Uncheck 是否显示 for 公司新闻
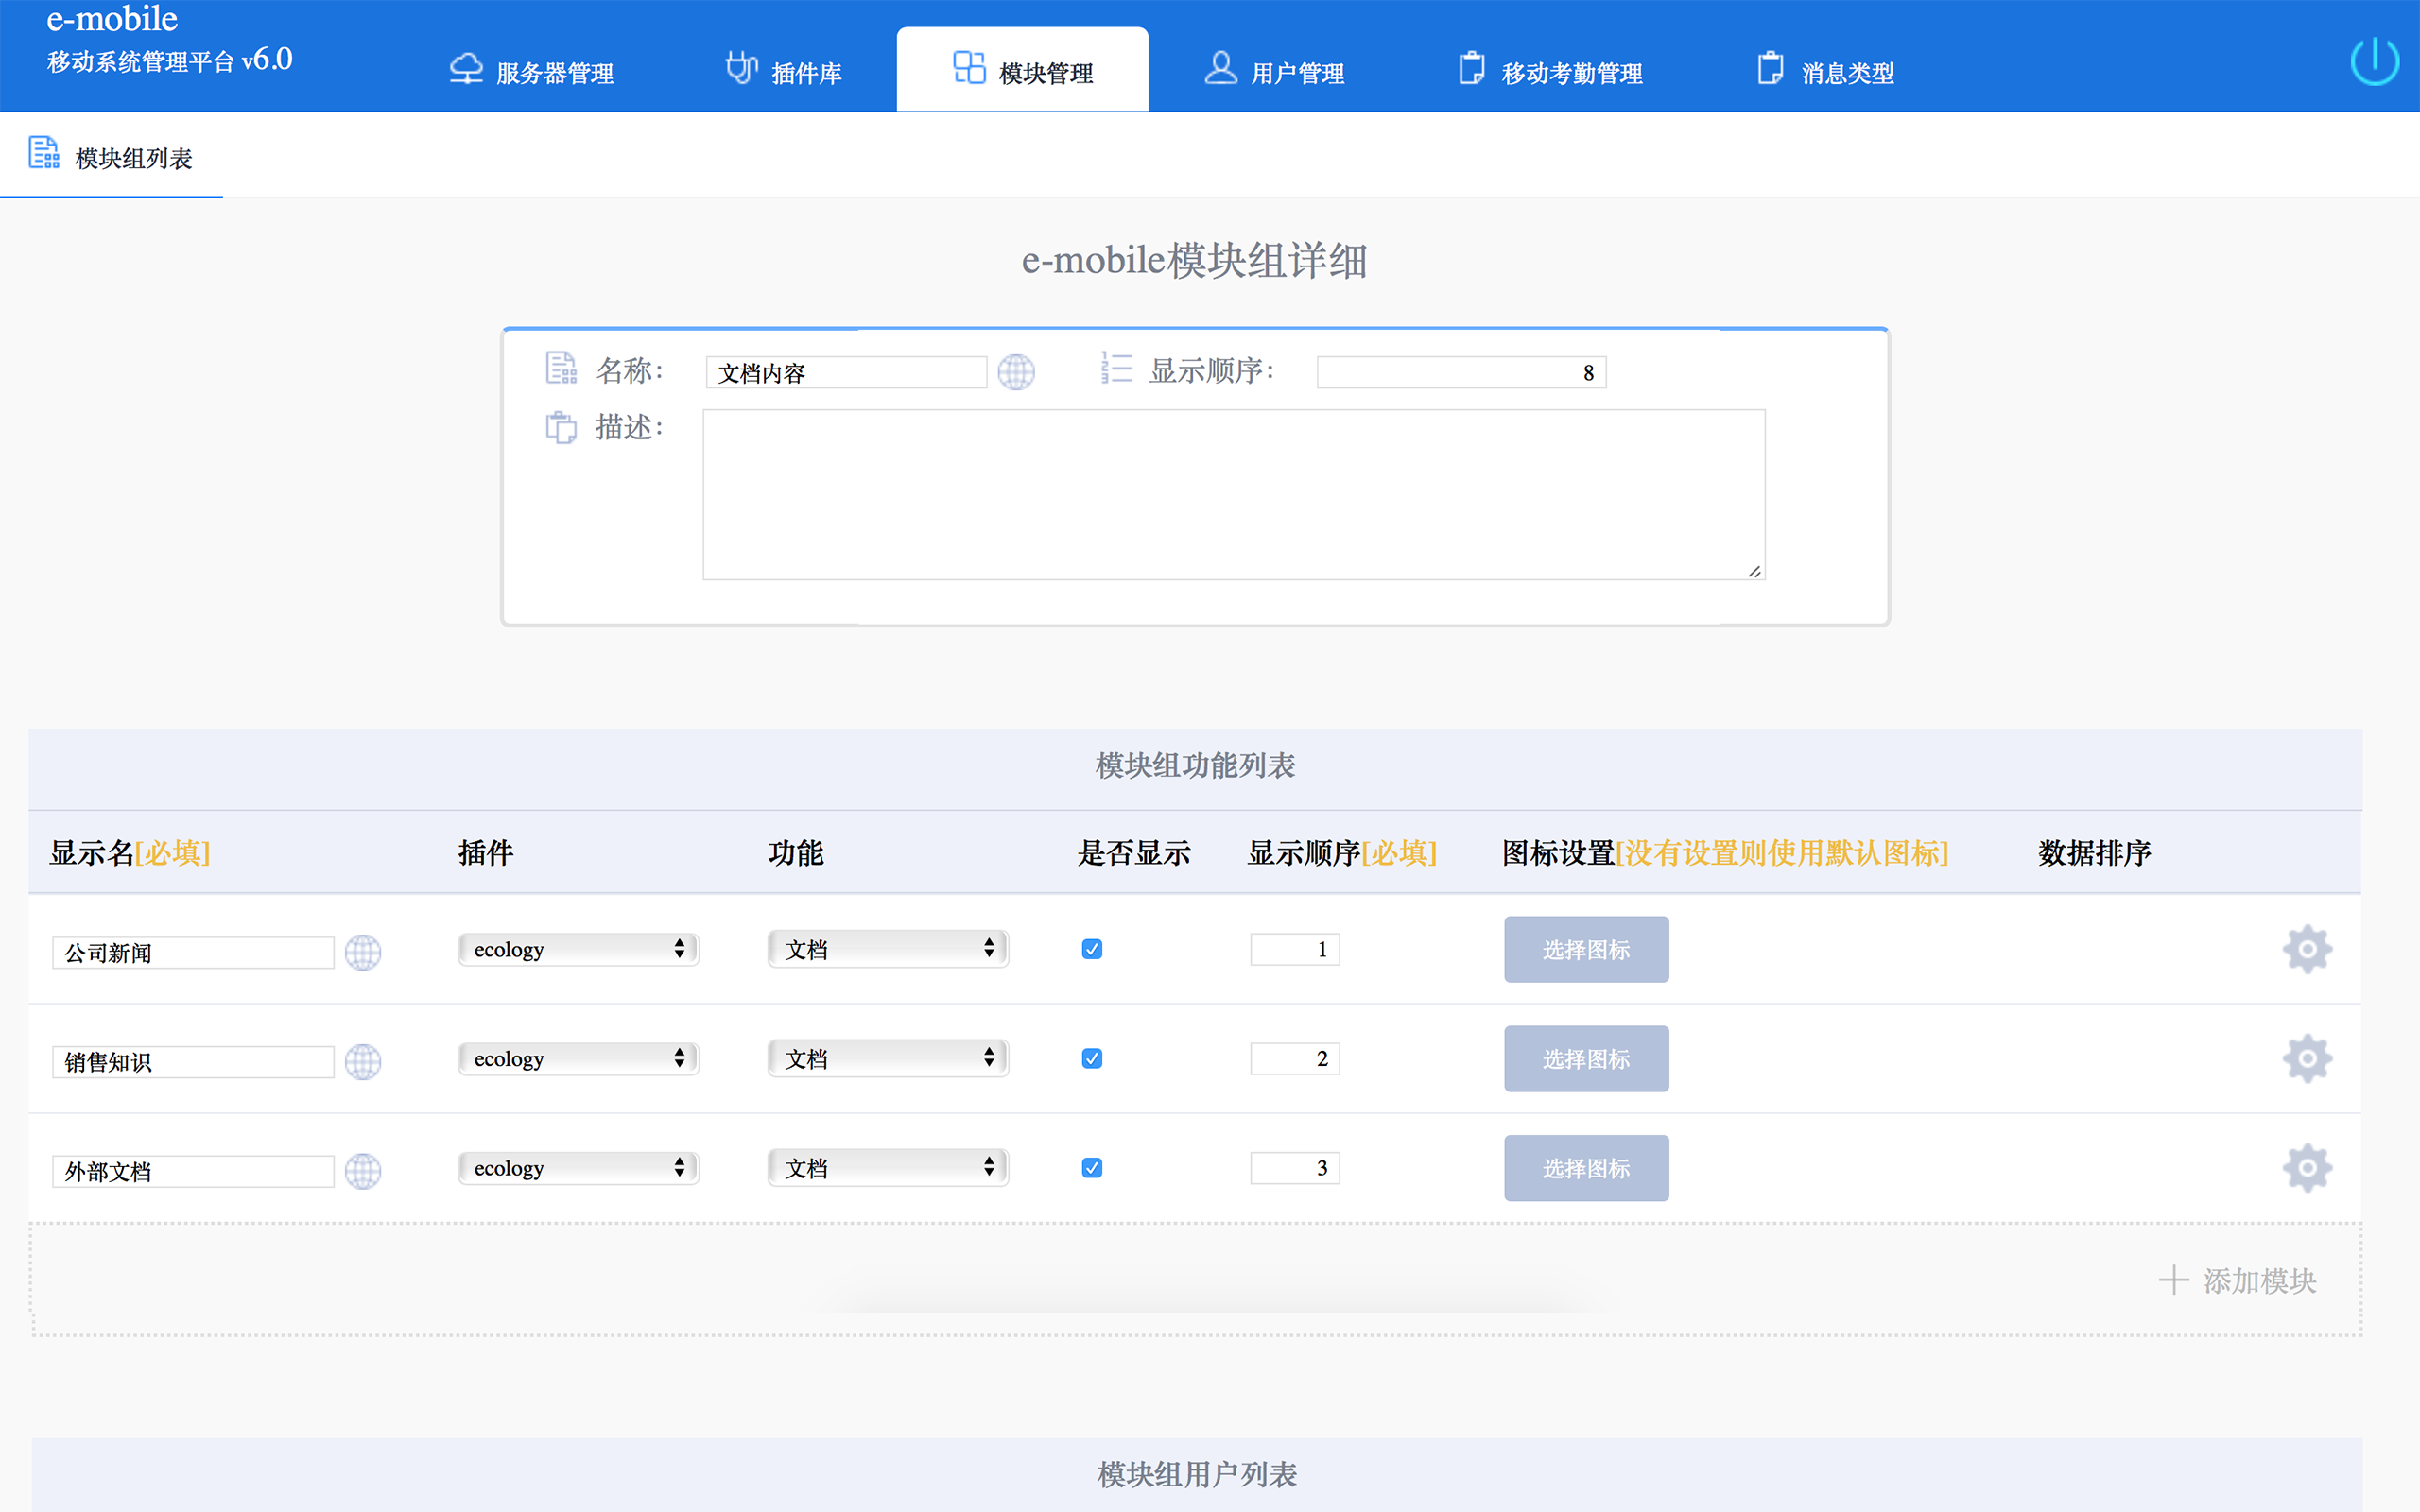The image size is (2420, 1512). 1092,949
